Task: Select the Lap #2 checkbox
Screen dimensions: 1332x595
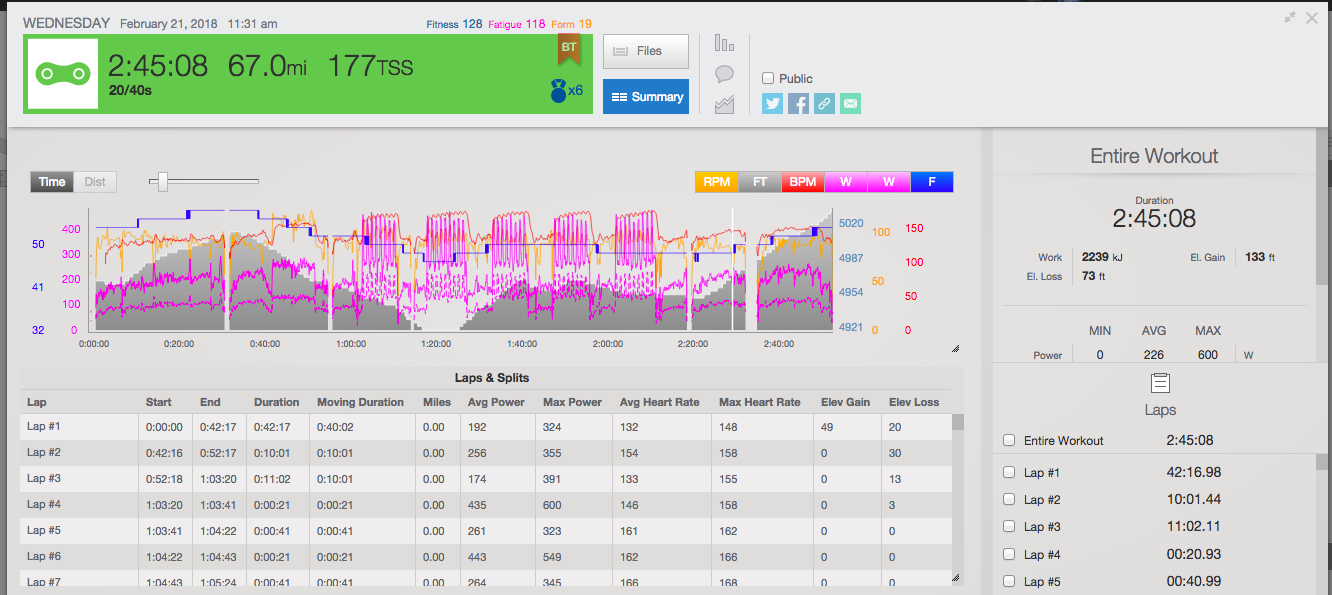Action: [1009, 499]
